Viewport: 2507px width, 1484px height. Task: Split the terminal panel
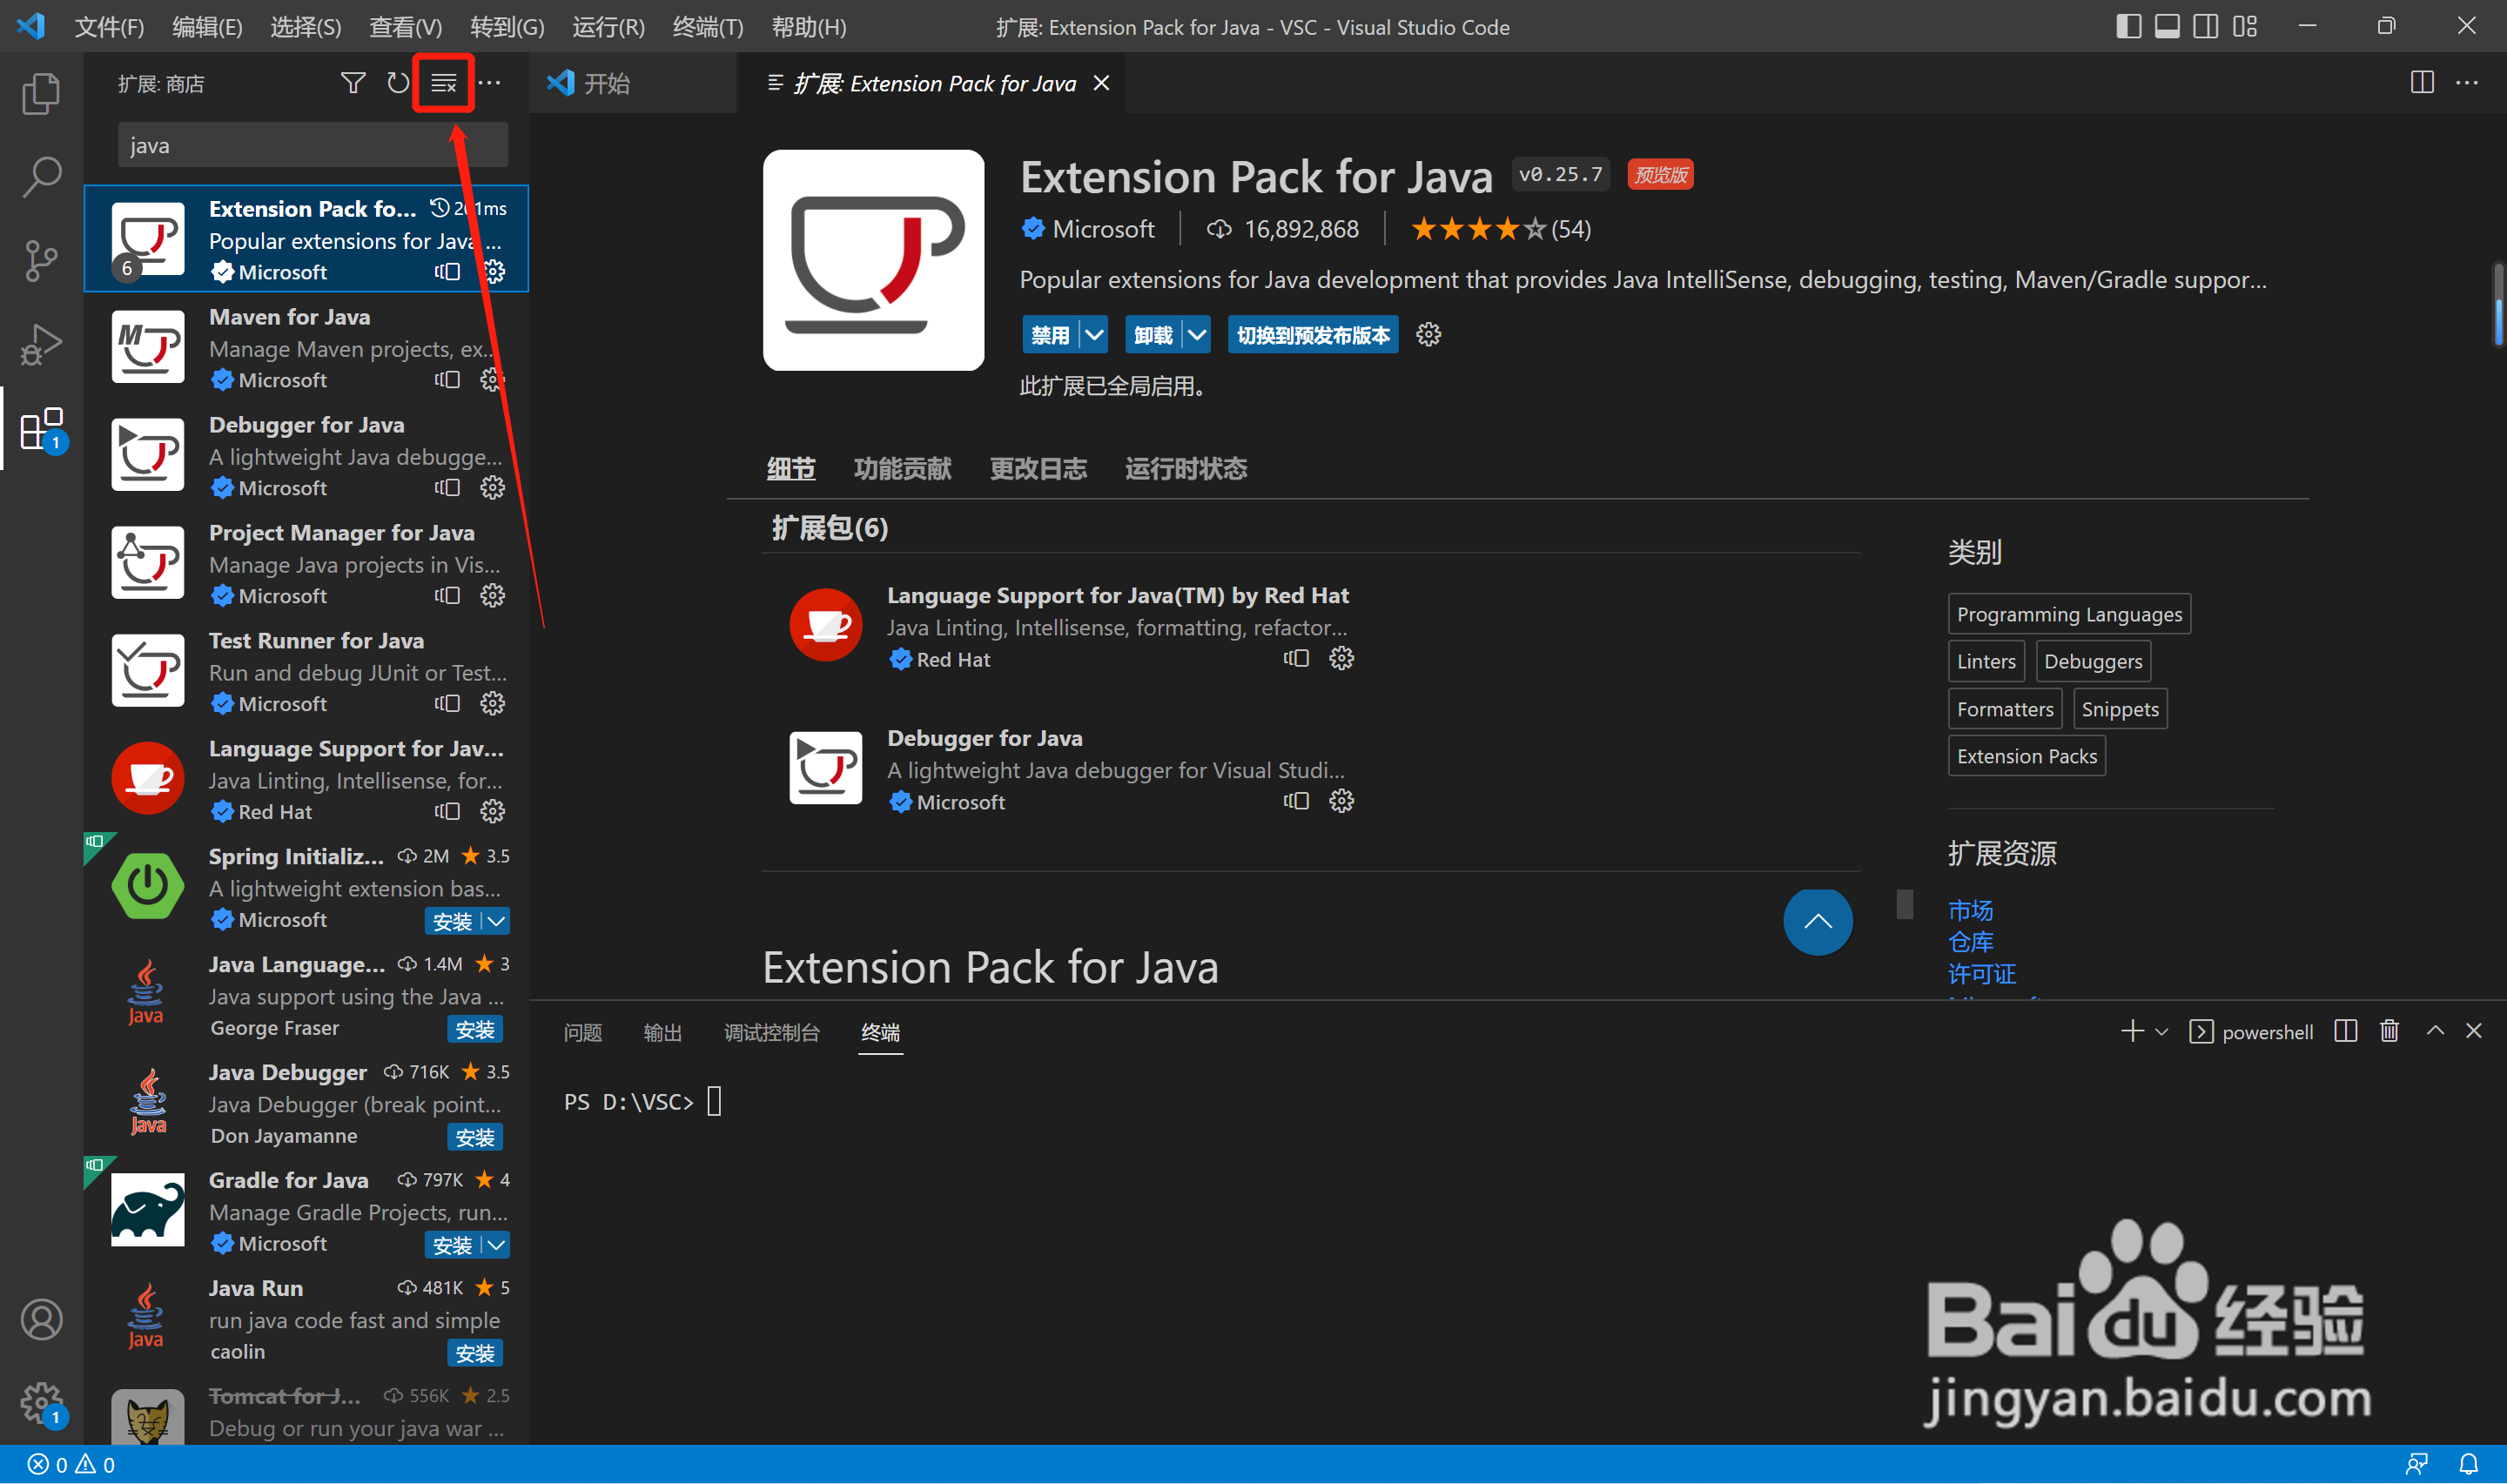(x=2345, y=1031)
